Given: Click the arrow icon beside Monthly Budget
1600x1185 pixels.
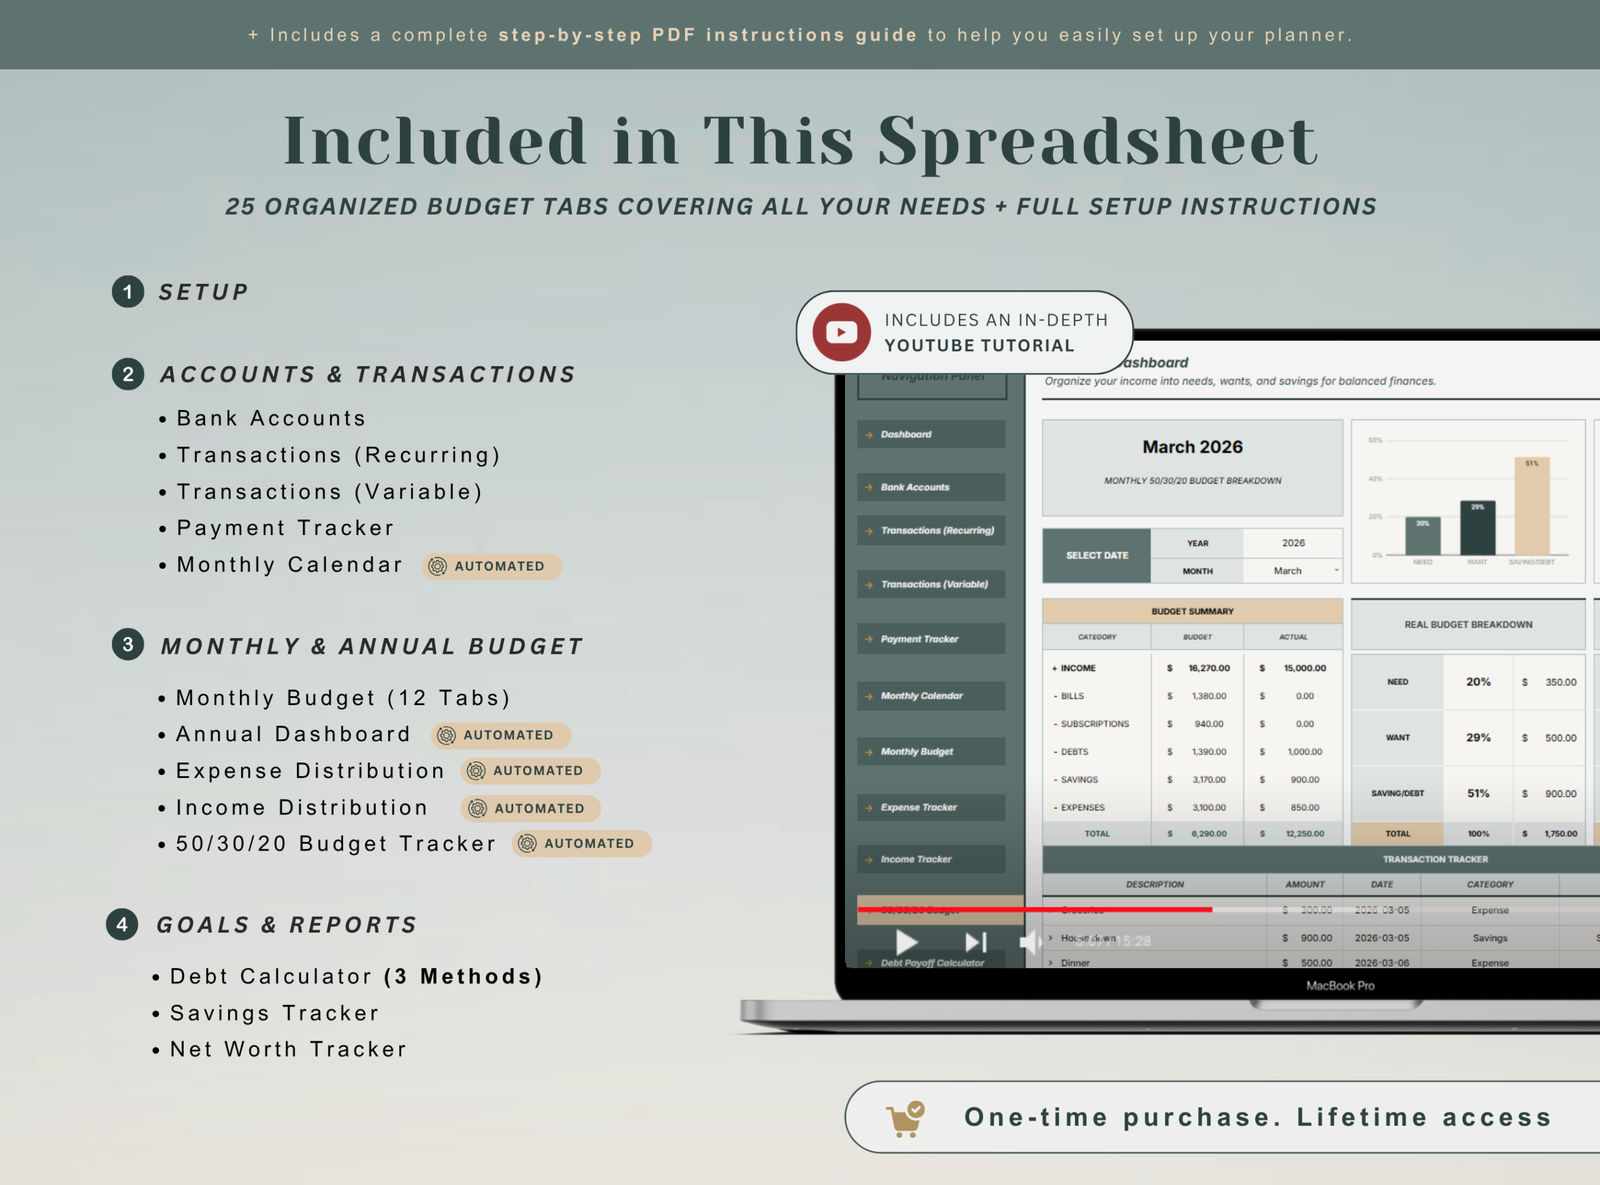Looking at the screenshot, I should point(869,752).
